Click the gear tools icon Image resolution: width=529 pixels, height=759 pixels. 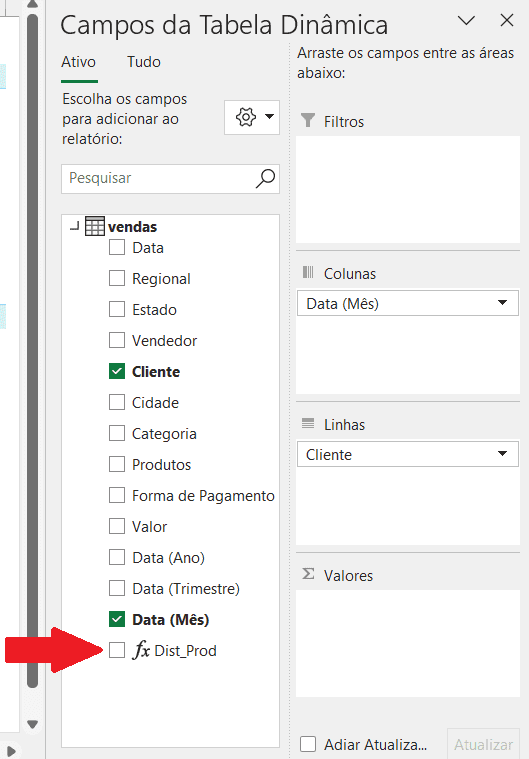pyautogui.click(x=246, y=117)
